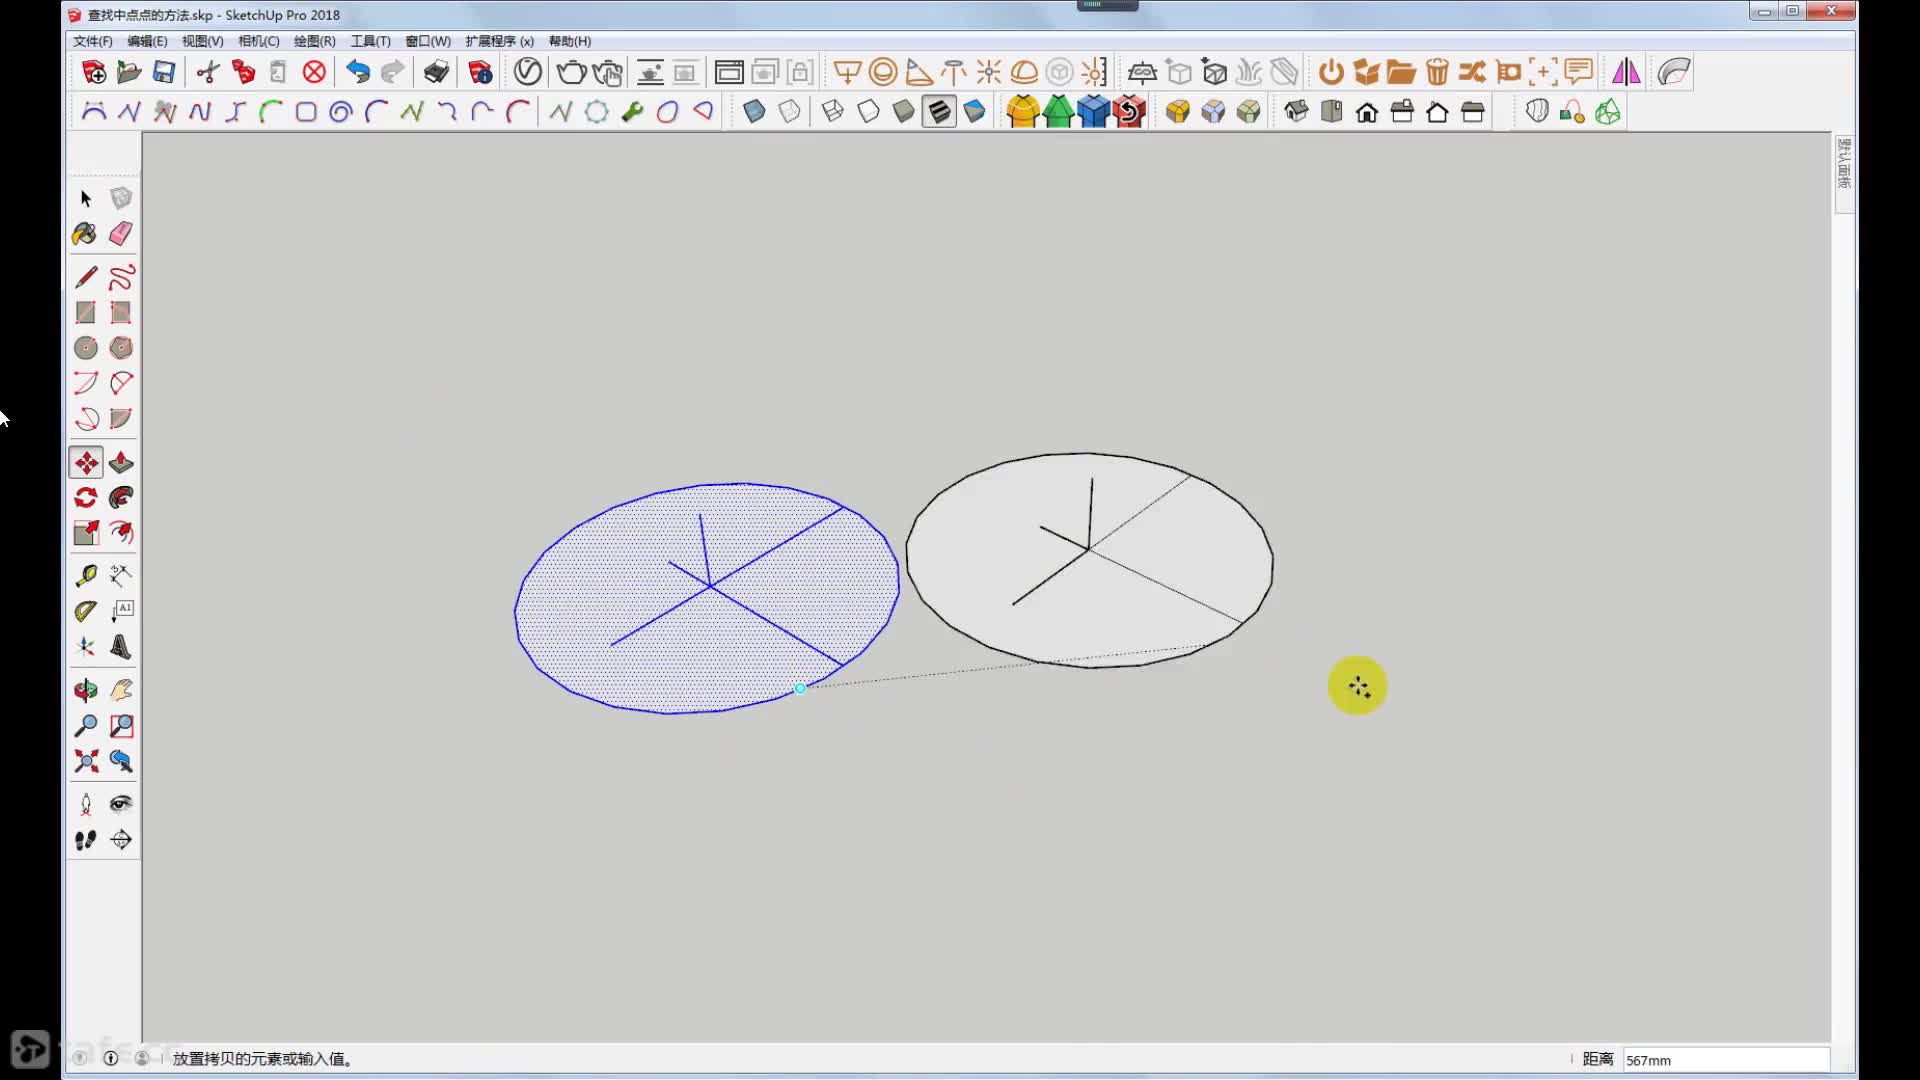Screen dimensions: 1920x1080
Task: Open the 扩展程序 menu
Action: [499, 41]
